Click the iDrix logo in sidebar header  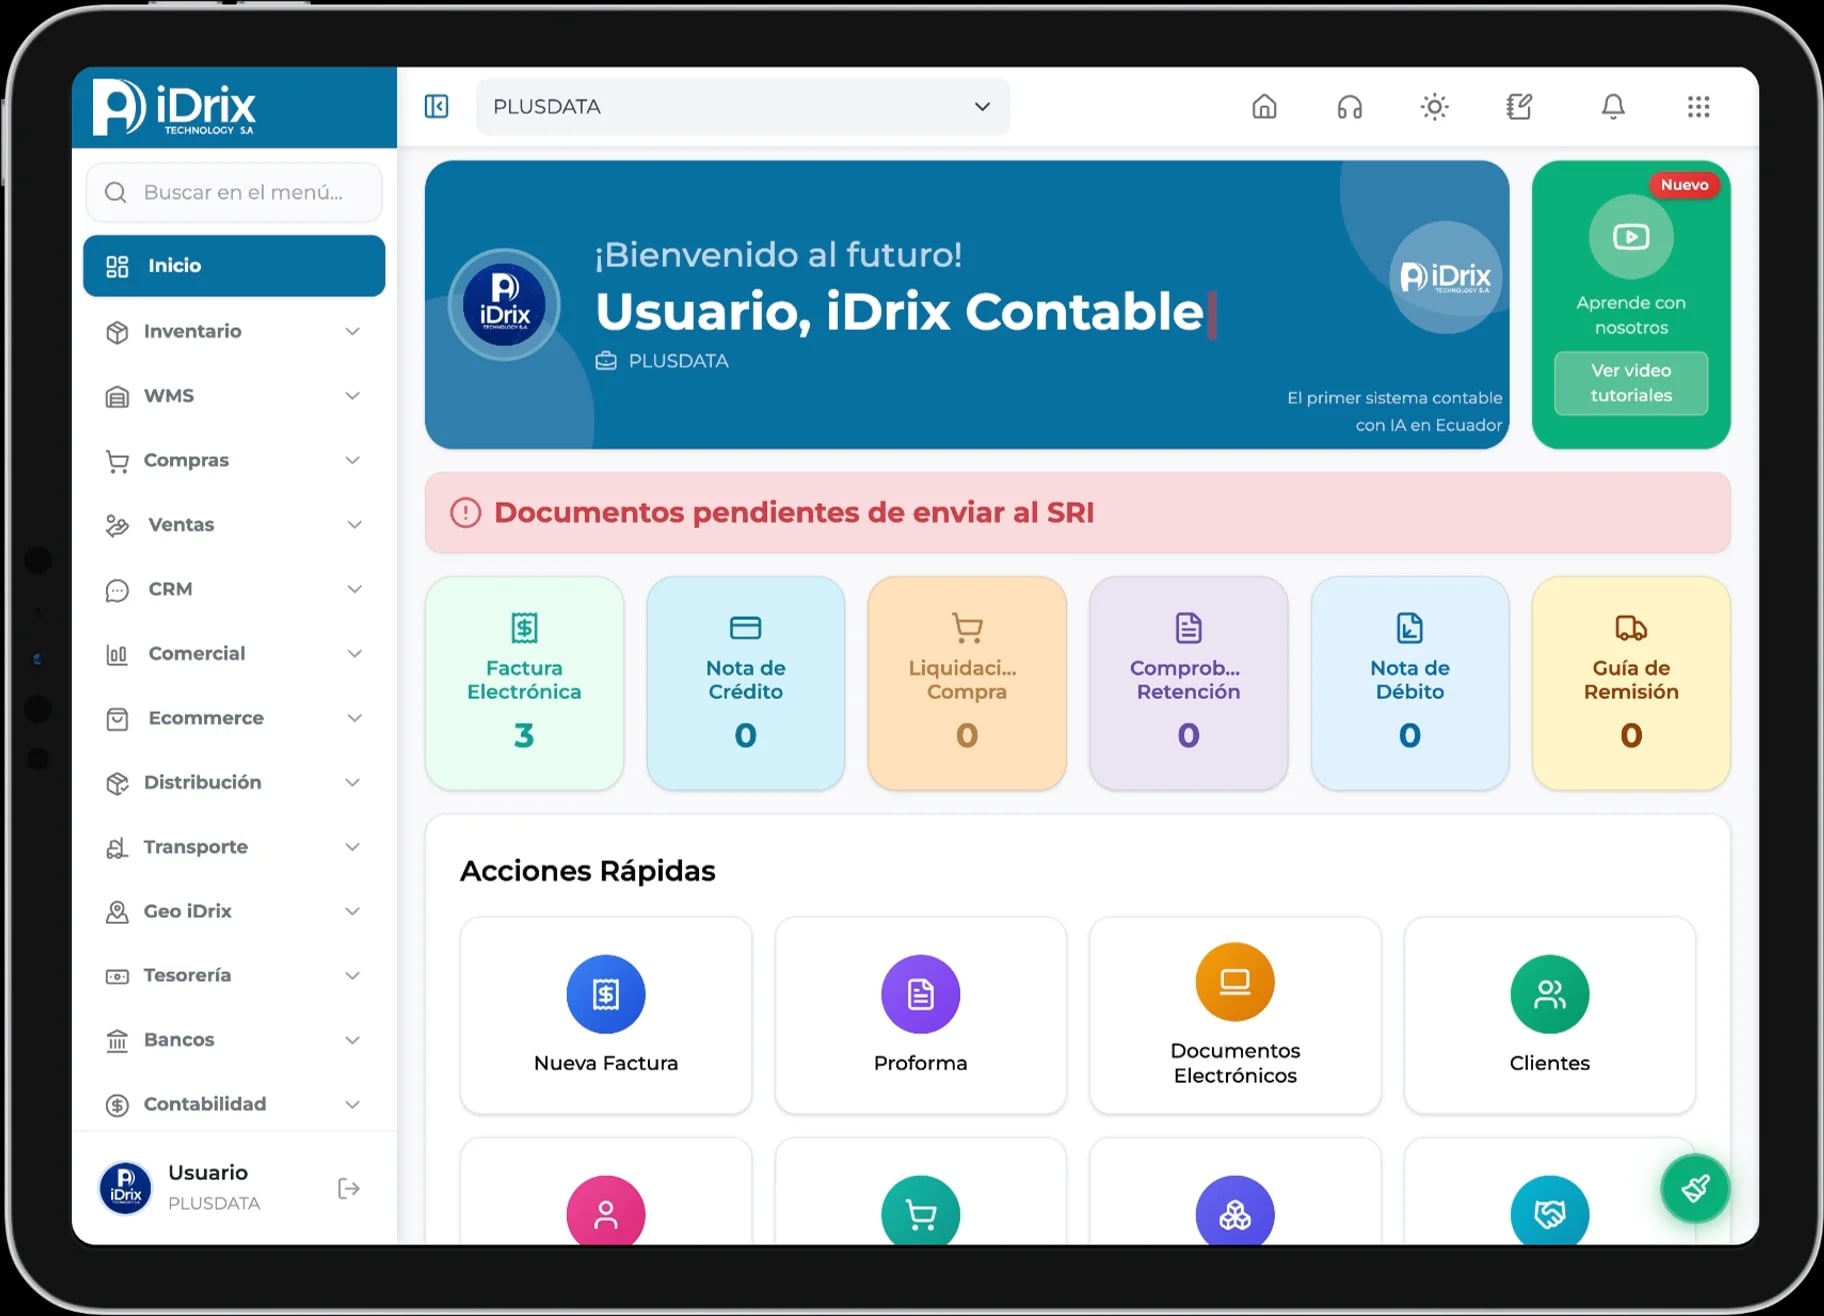pos(175,107)
